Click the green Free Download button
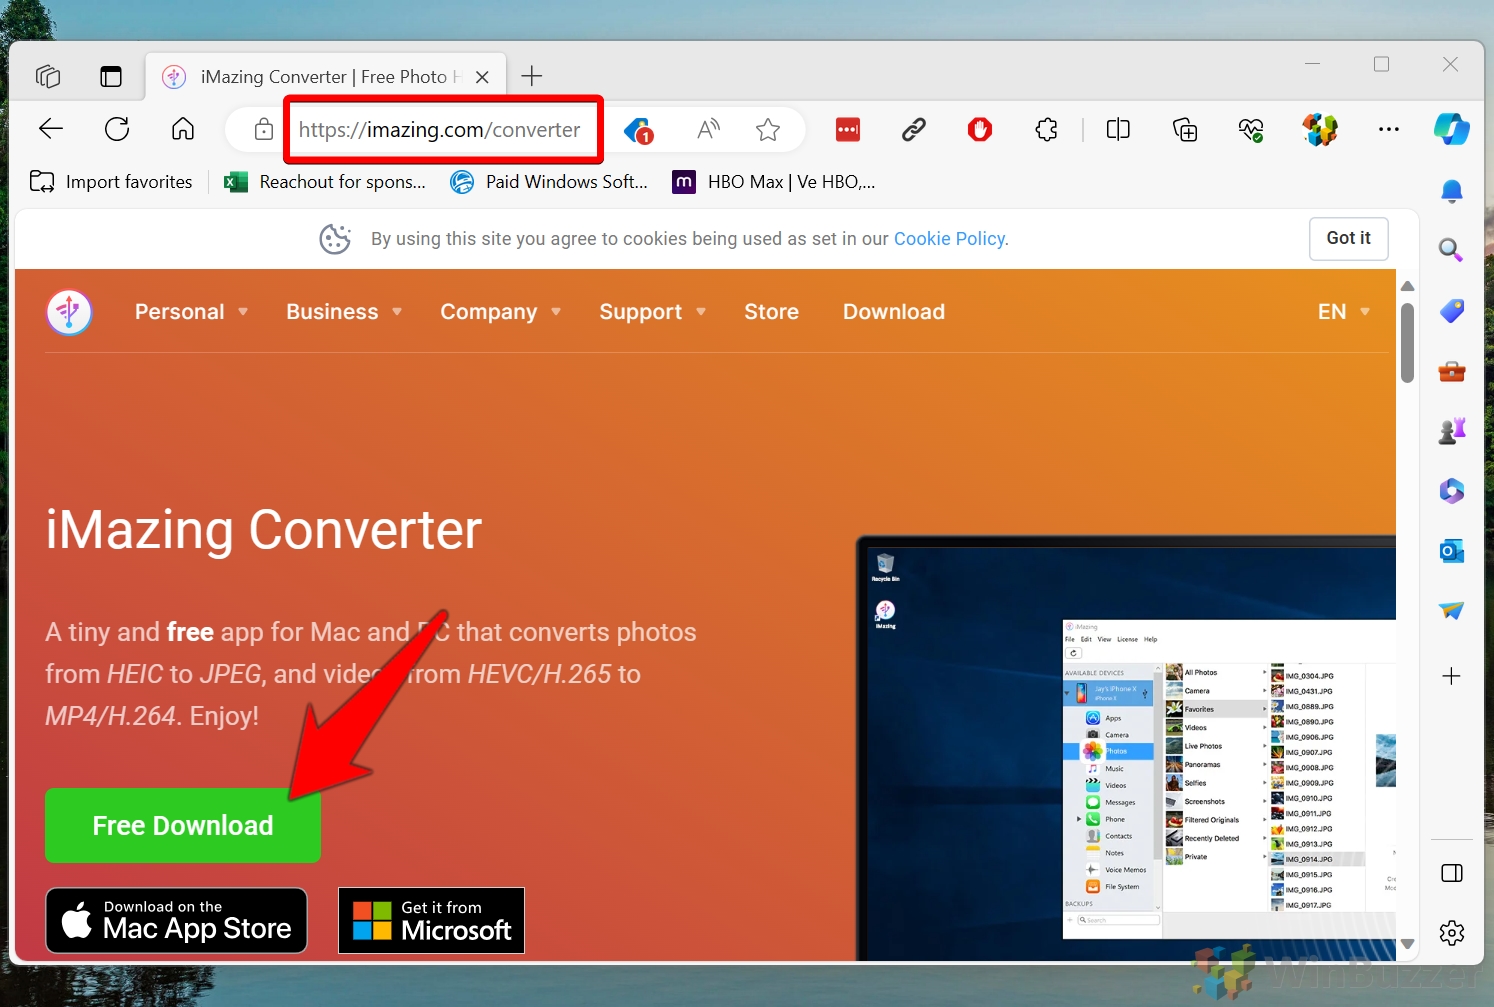 (183, 826)
